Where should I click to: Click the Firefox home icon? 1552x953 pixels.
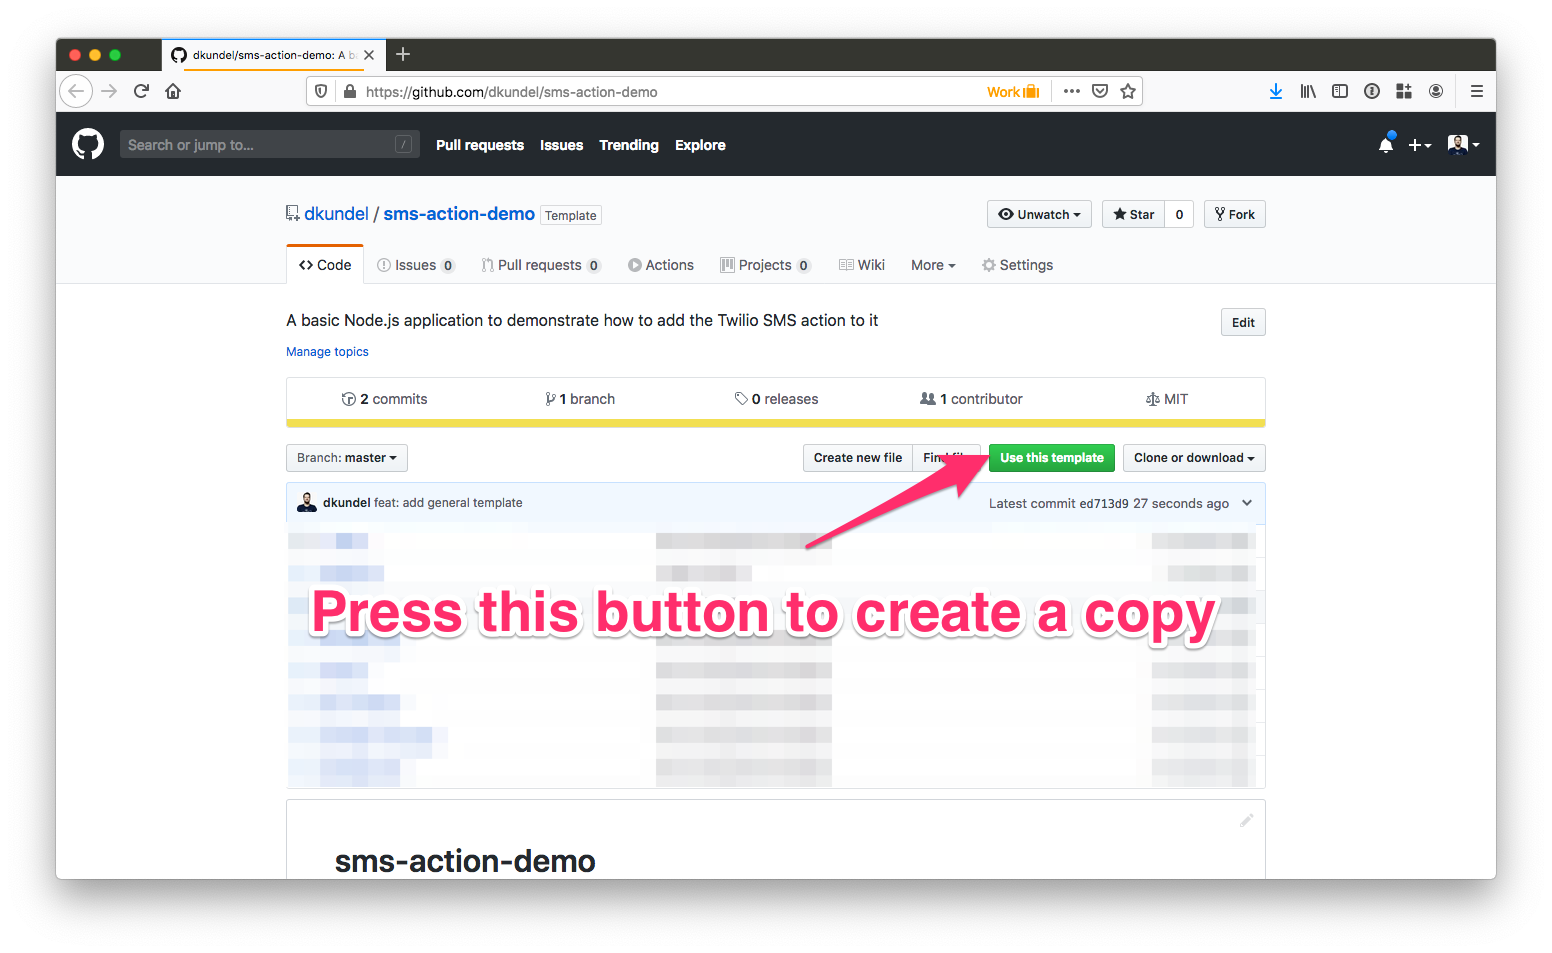coord(173,91)
